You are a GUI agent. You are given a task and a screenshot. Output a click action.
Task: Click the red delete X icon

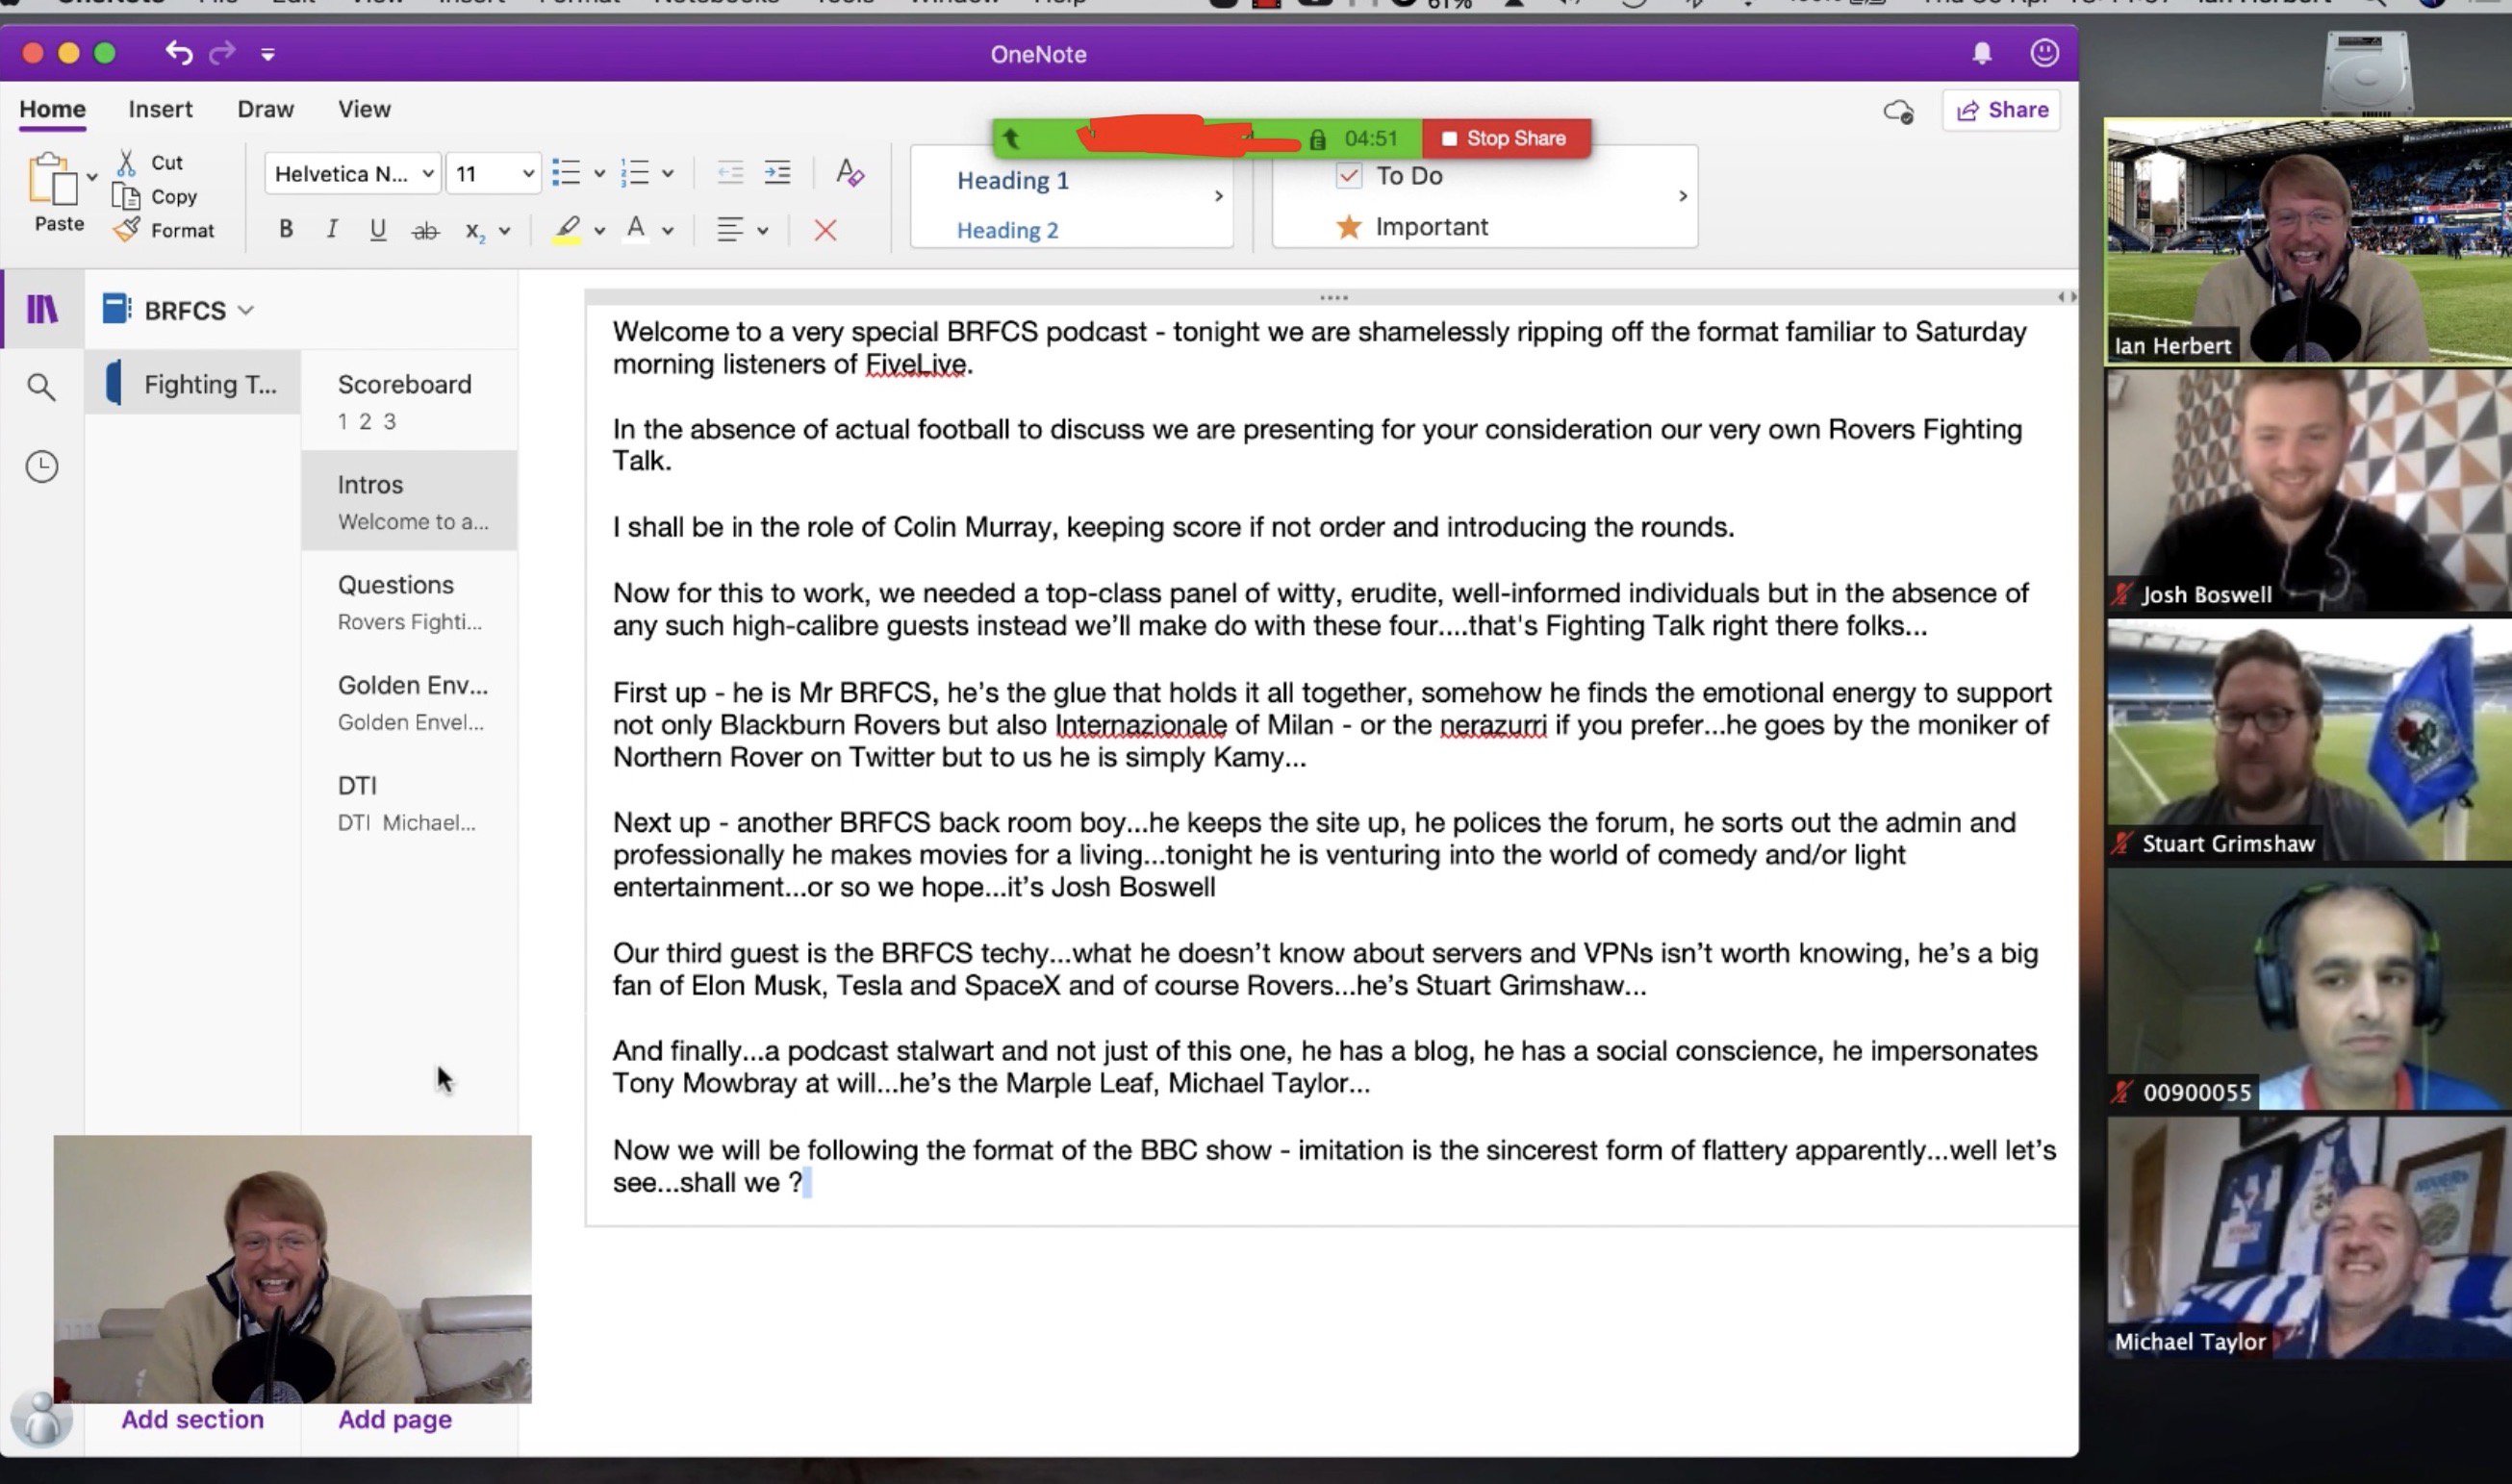(825, 231)
